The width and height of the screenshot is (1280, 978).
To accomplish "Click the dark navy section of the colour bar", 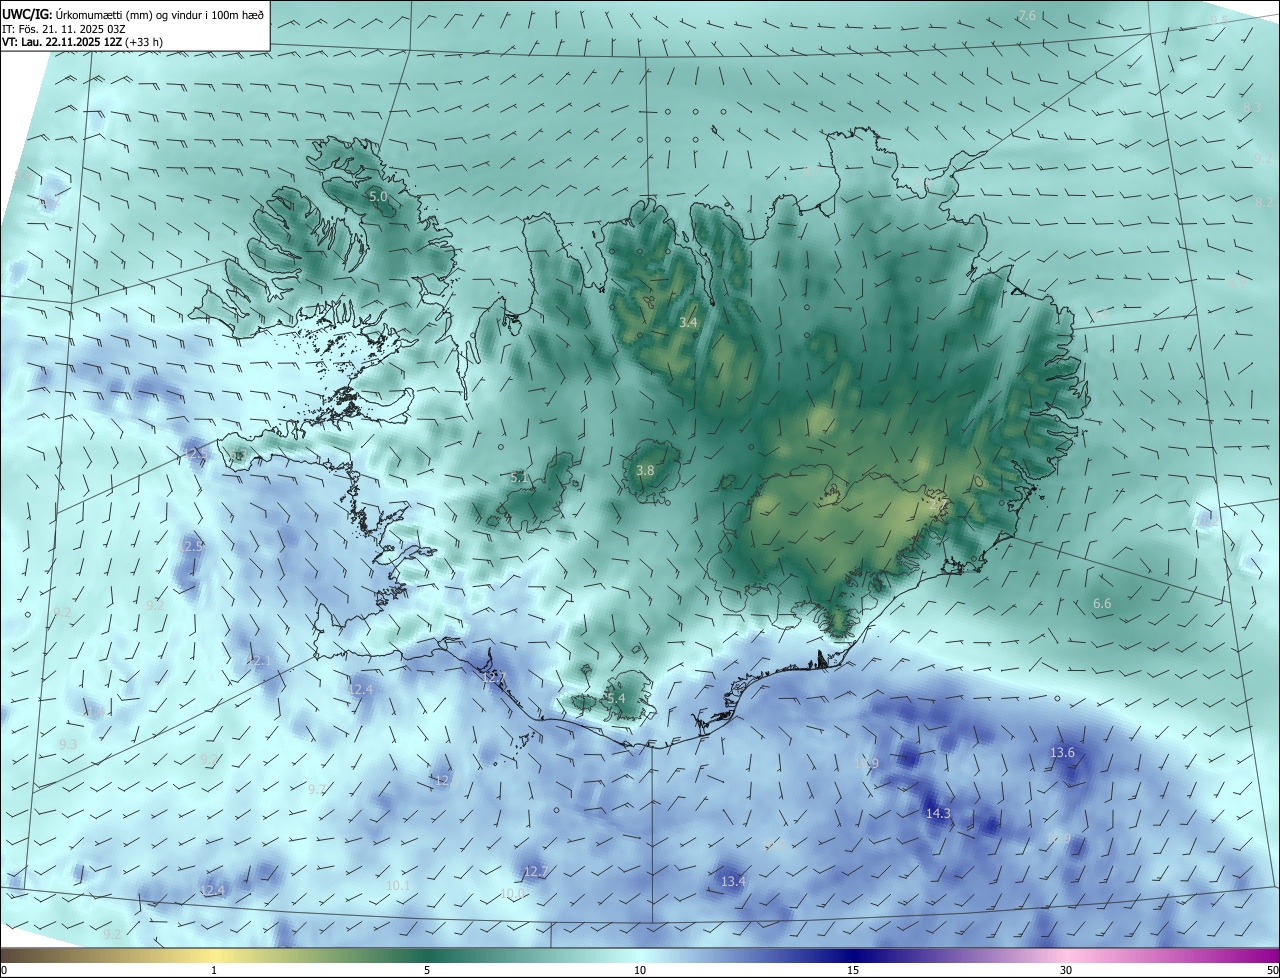I will [853, 955].
